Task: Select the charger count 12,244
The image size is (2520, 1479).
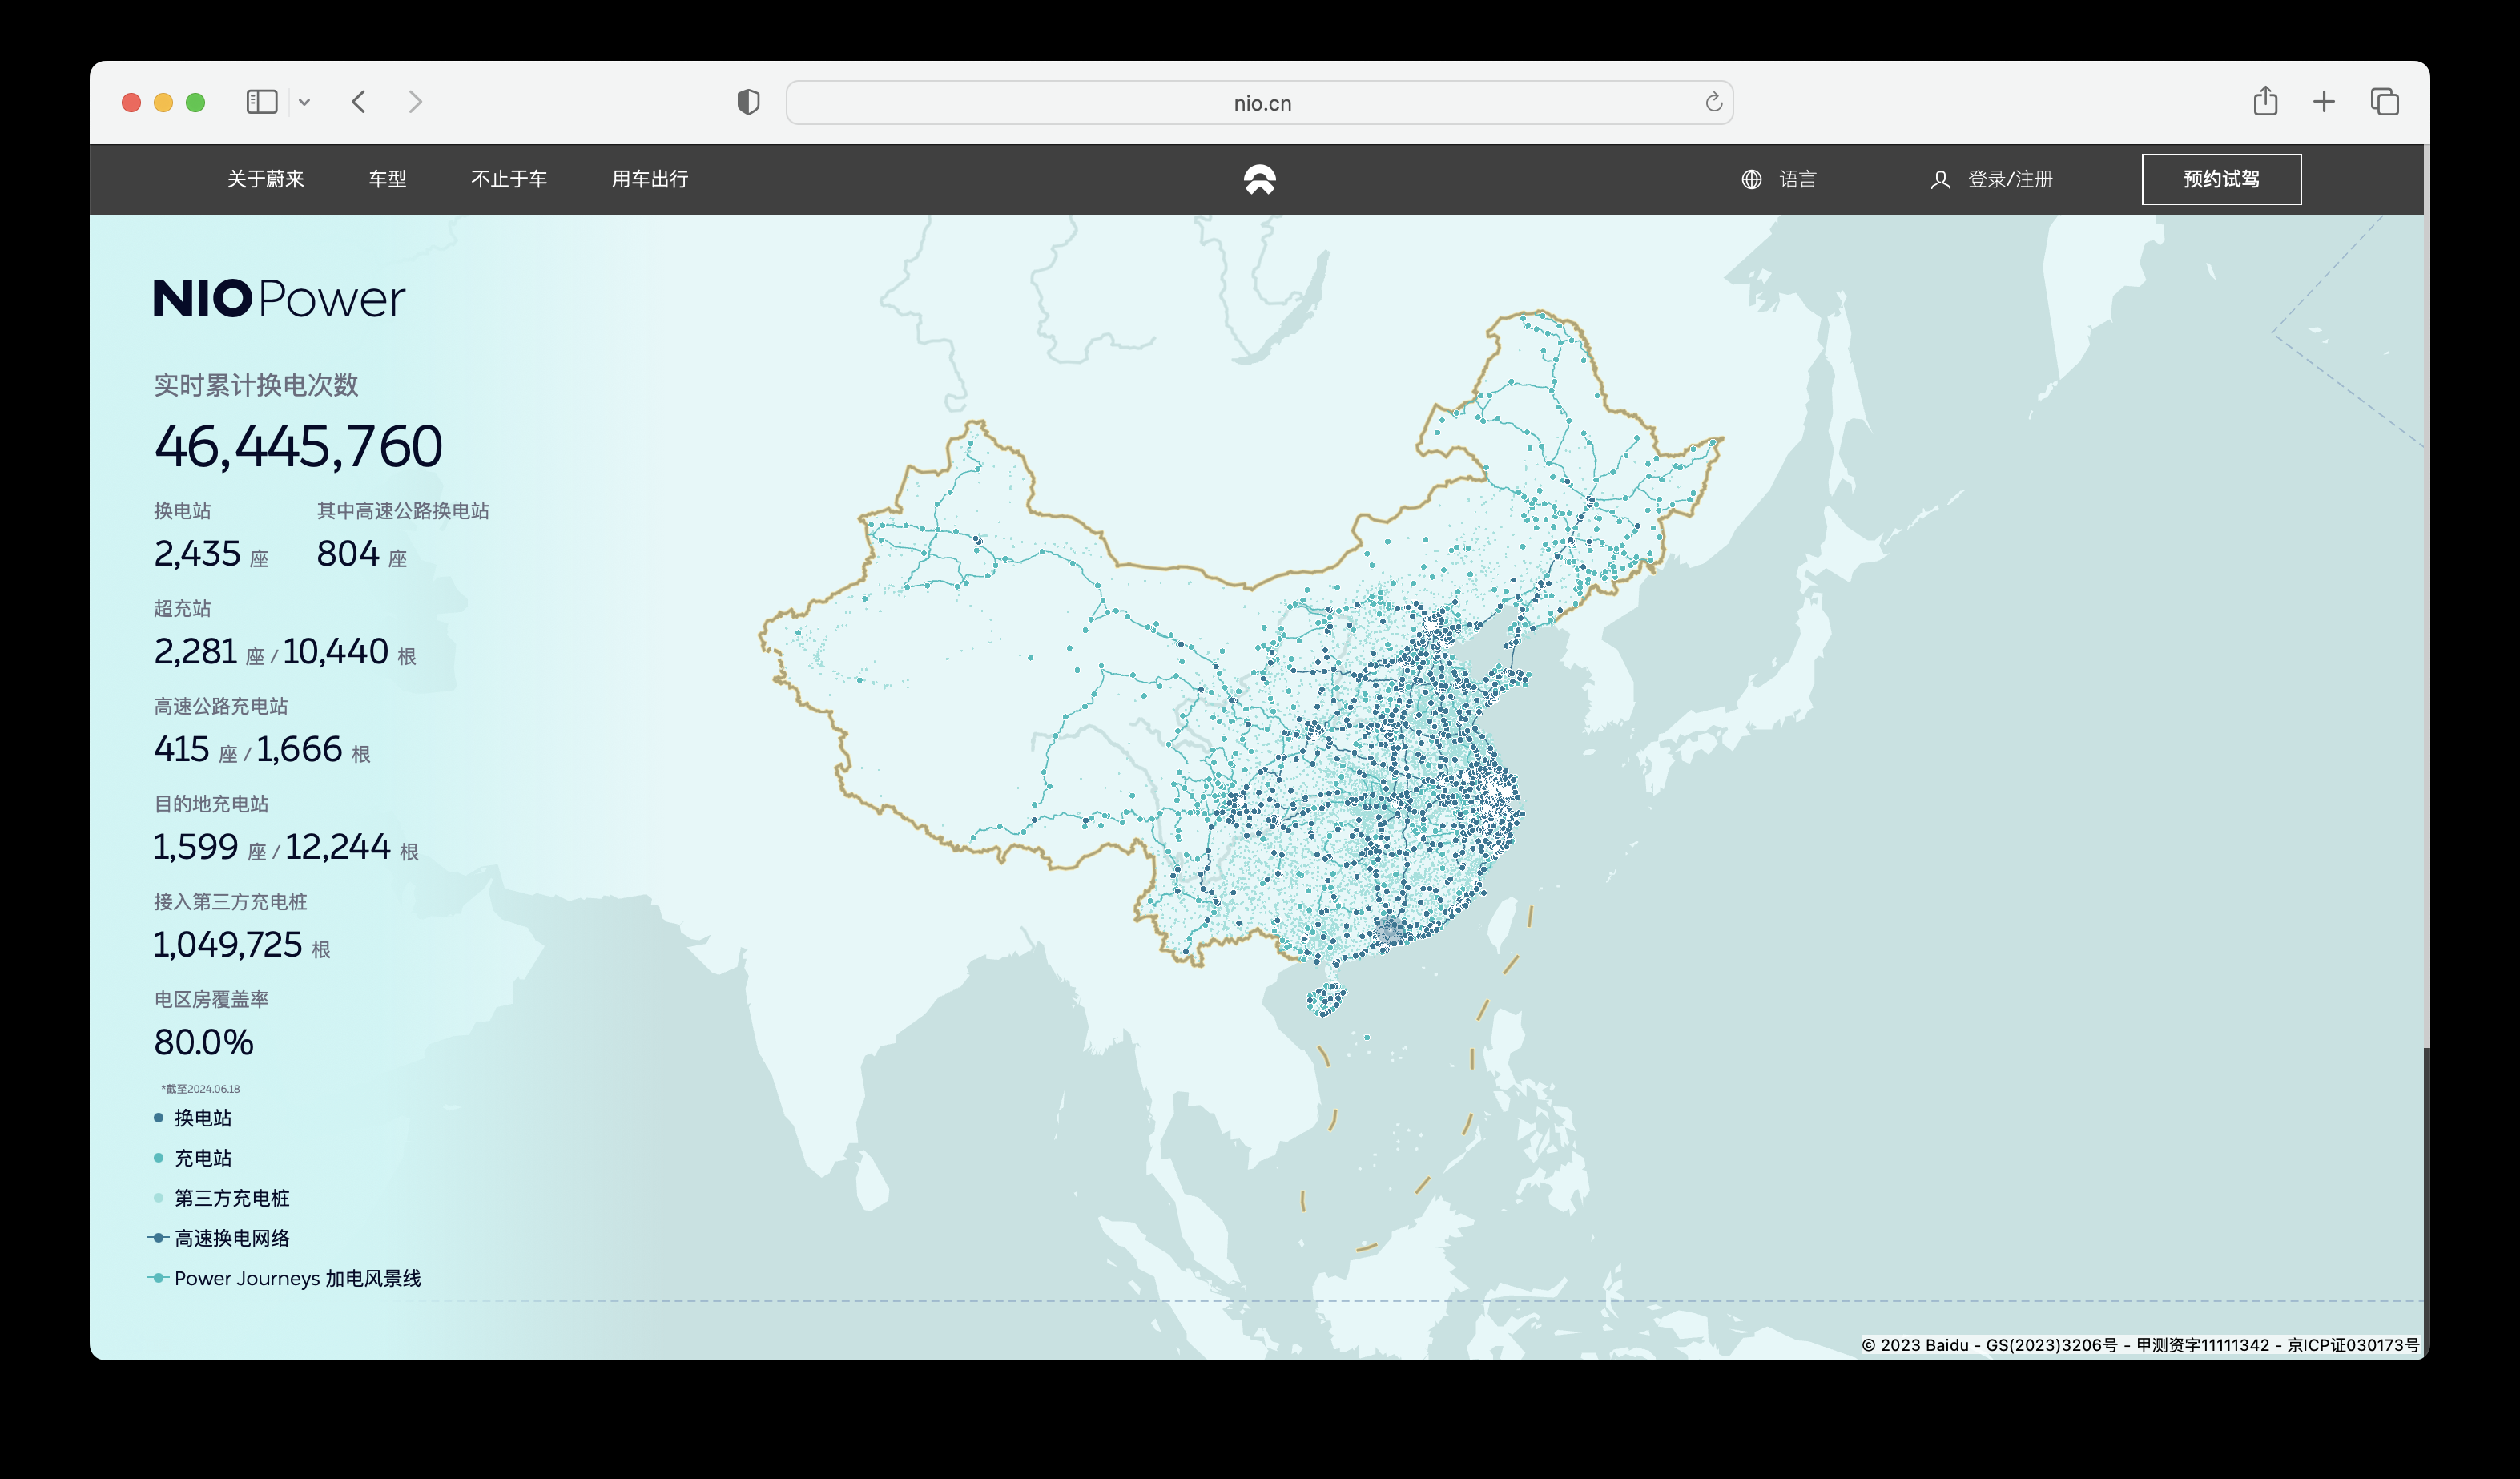Action: click(x=338, y=847)
